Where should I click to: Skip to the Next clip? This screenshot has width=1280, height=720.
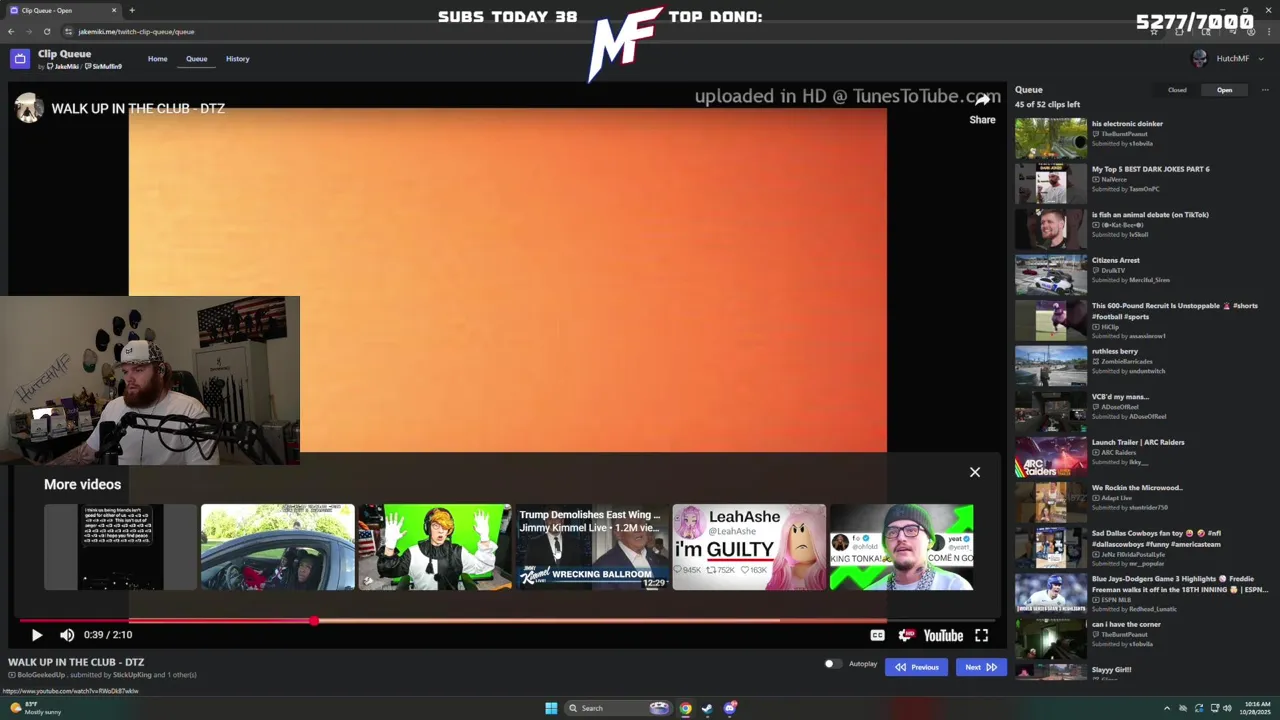coord(980,667)
